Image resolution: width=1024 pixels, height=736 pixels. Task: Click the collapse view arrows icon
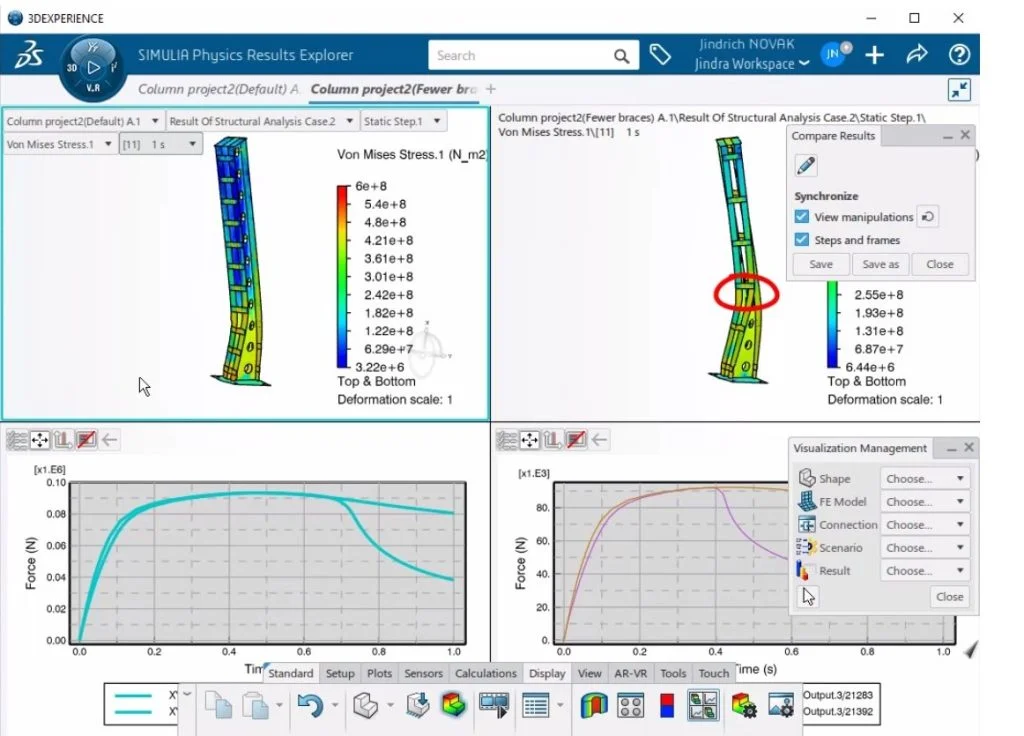[959, 90]
